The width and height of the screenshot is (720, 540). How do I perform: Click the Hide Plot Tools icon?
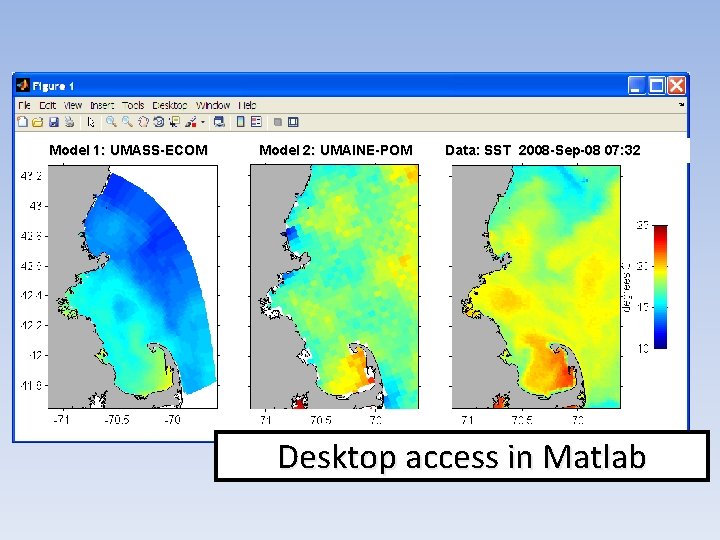coord(277,122)
